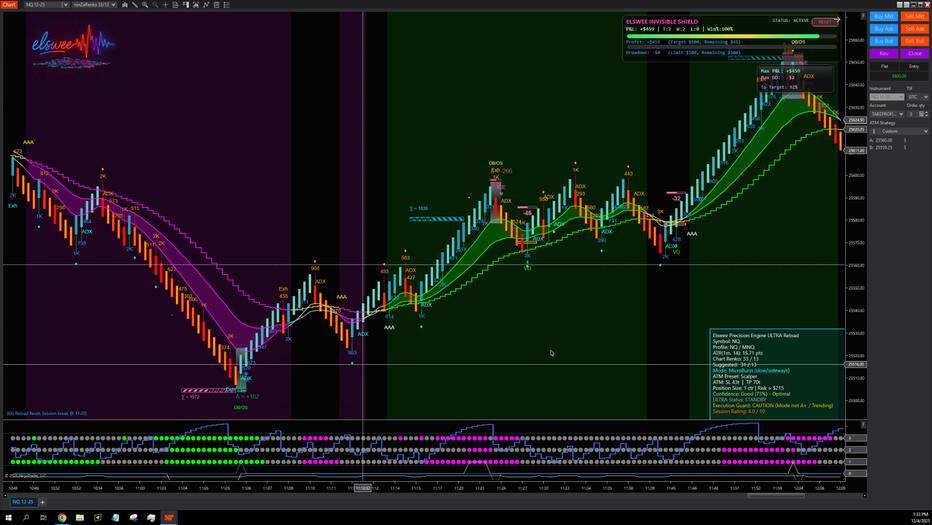
Task: Click the Buy Mkt button
Action: 883,17
